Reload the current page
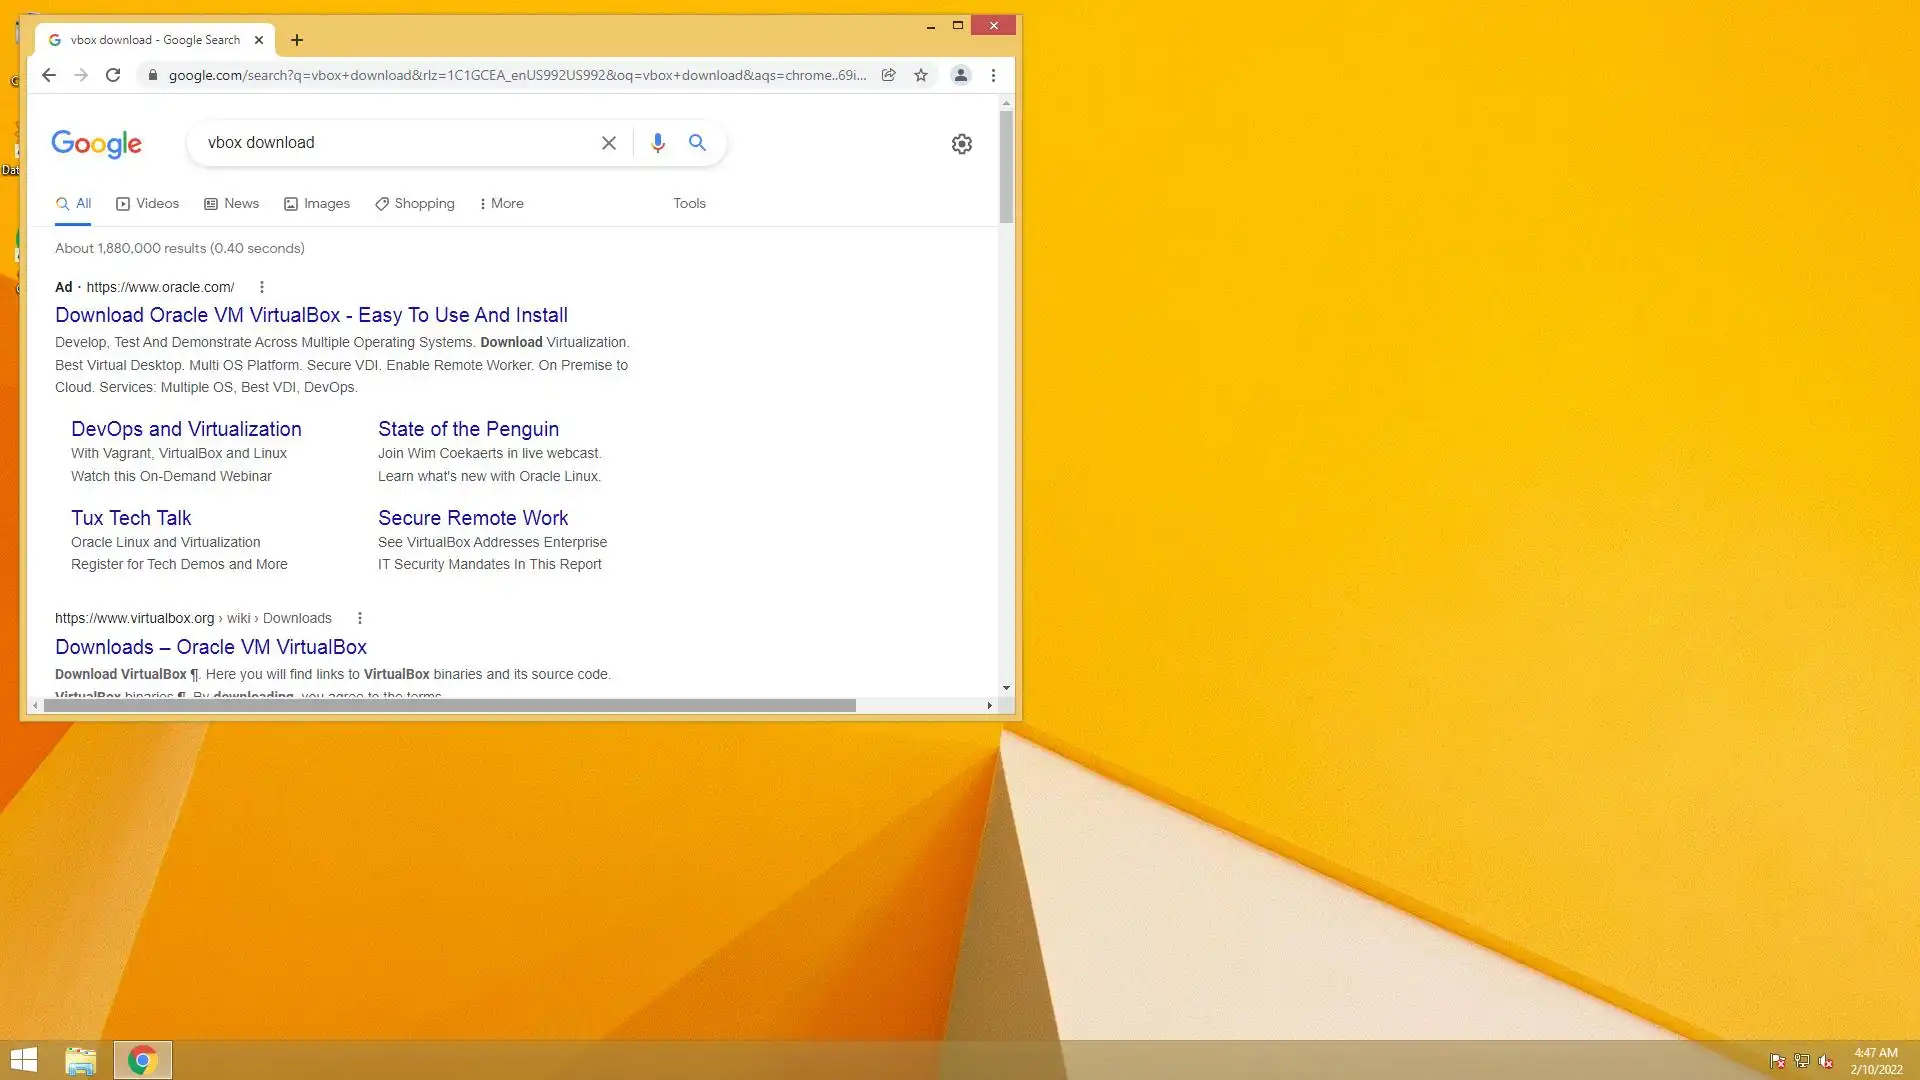 click(113, 75)
